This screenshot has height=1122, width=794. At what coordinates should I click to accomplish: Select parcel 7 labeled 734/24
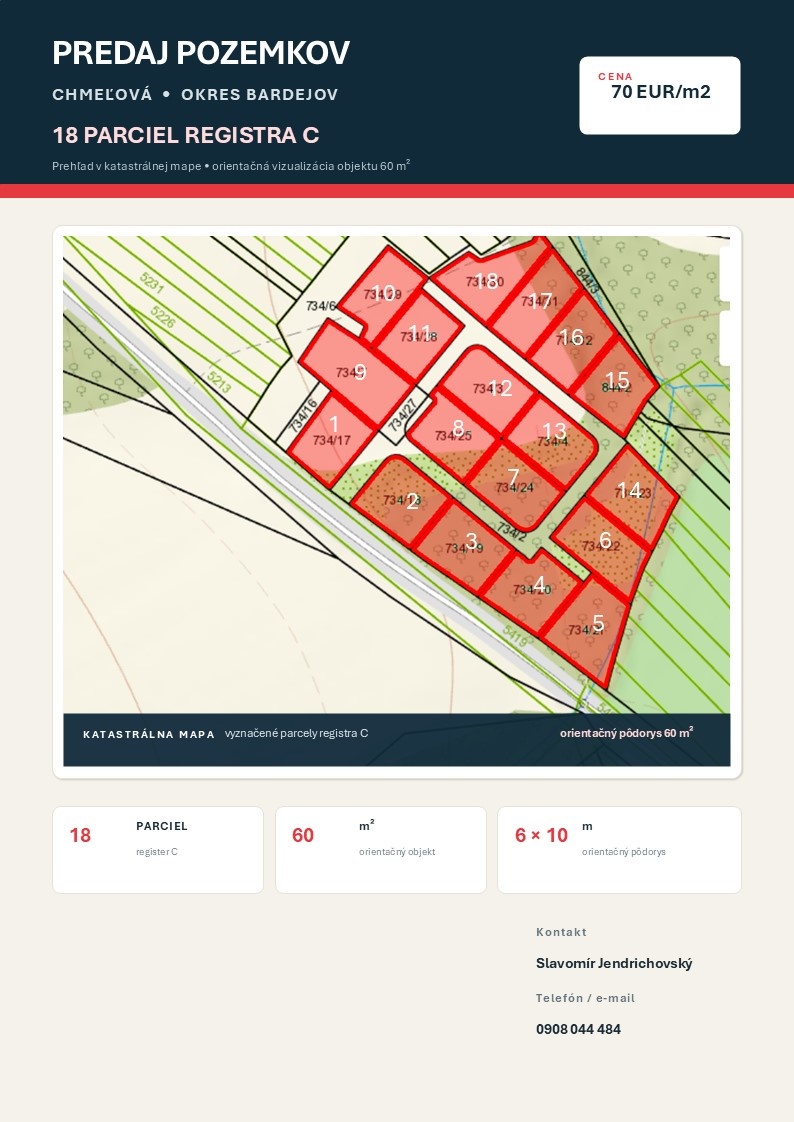tap(514, 485)
